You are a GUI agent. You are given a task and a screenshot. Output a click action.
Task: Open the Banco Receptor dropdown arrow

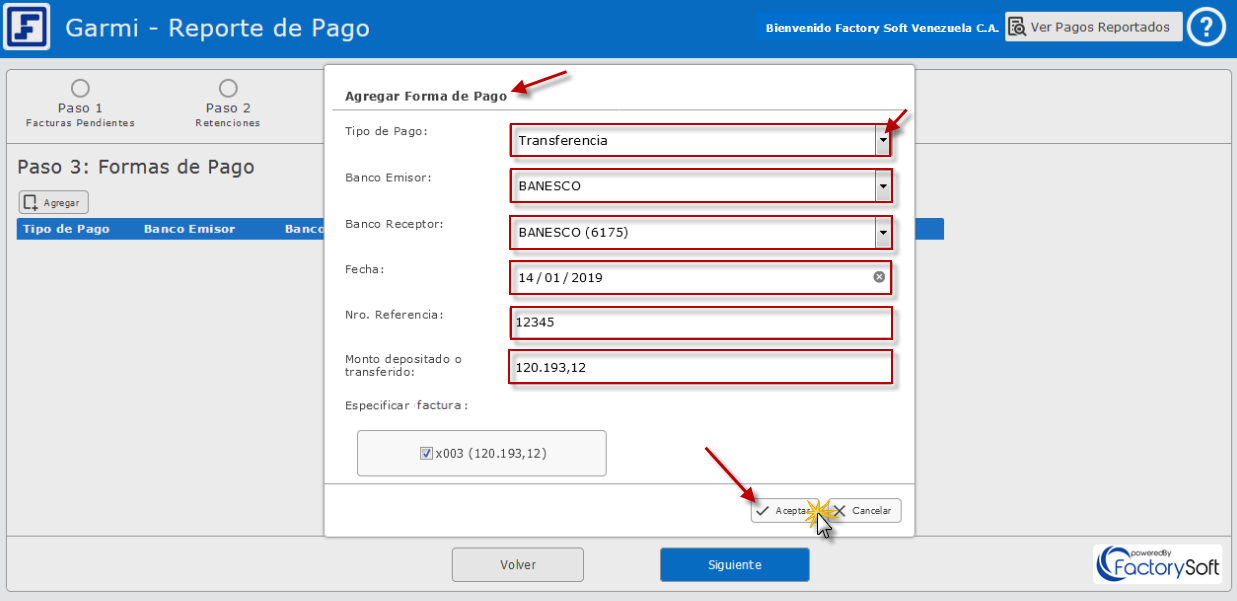882,233
